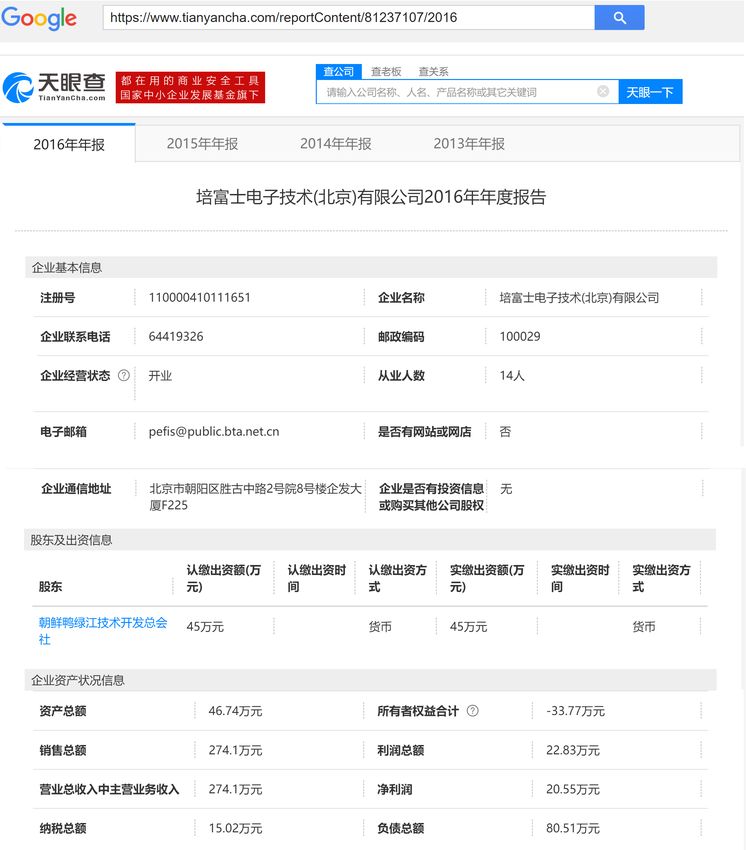Click total tax value 15.02万元
The width and height of the screenshot is (746, 850).
tap(235, 828)
